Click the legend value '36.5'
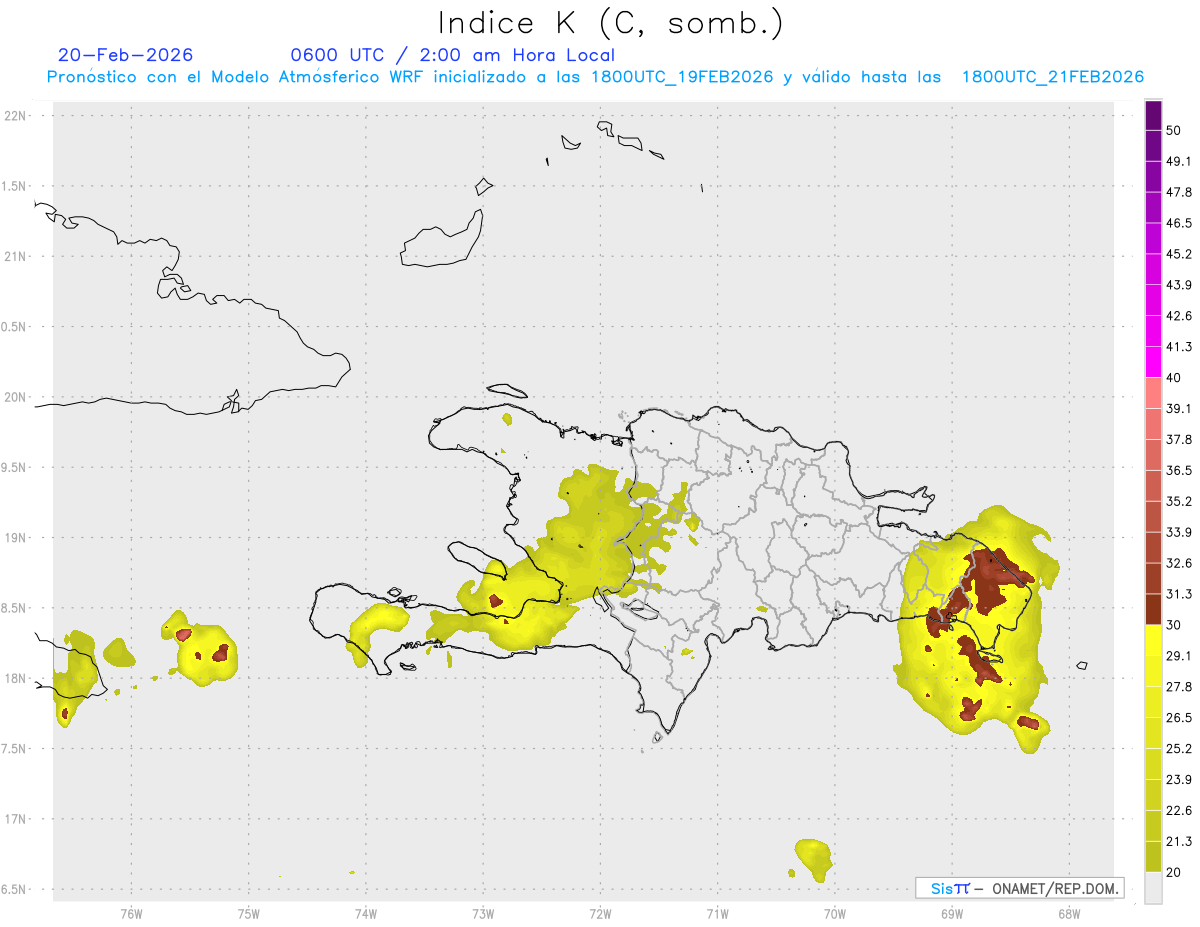The height and width of the screenshot is (927, 1200). tap(1179, 470)
